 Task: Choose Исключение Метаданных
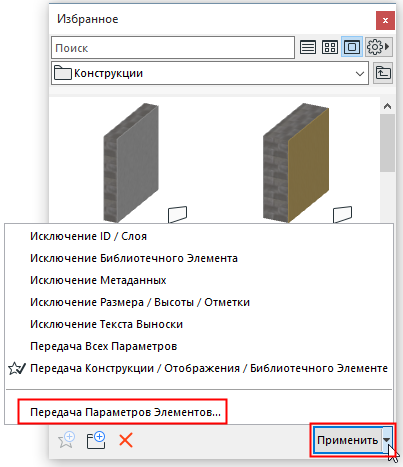[x=199, y=280]
